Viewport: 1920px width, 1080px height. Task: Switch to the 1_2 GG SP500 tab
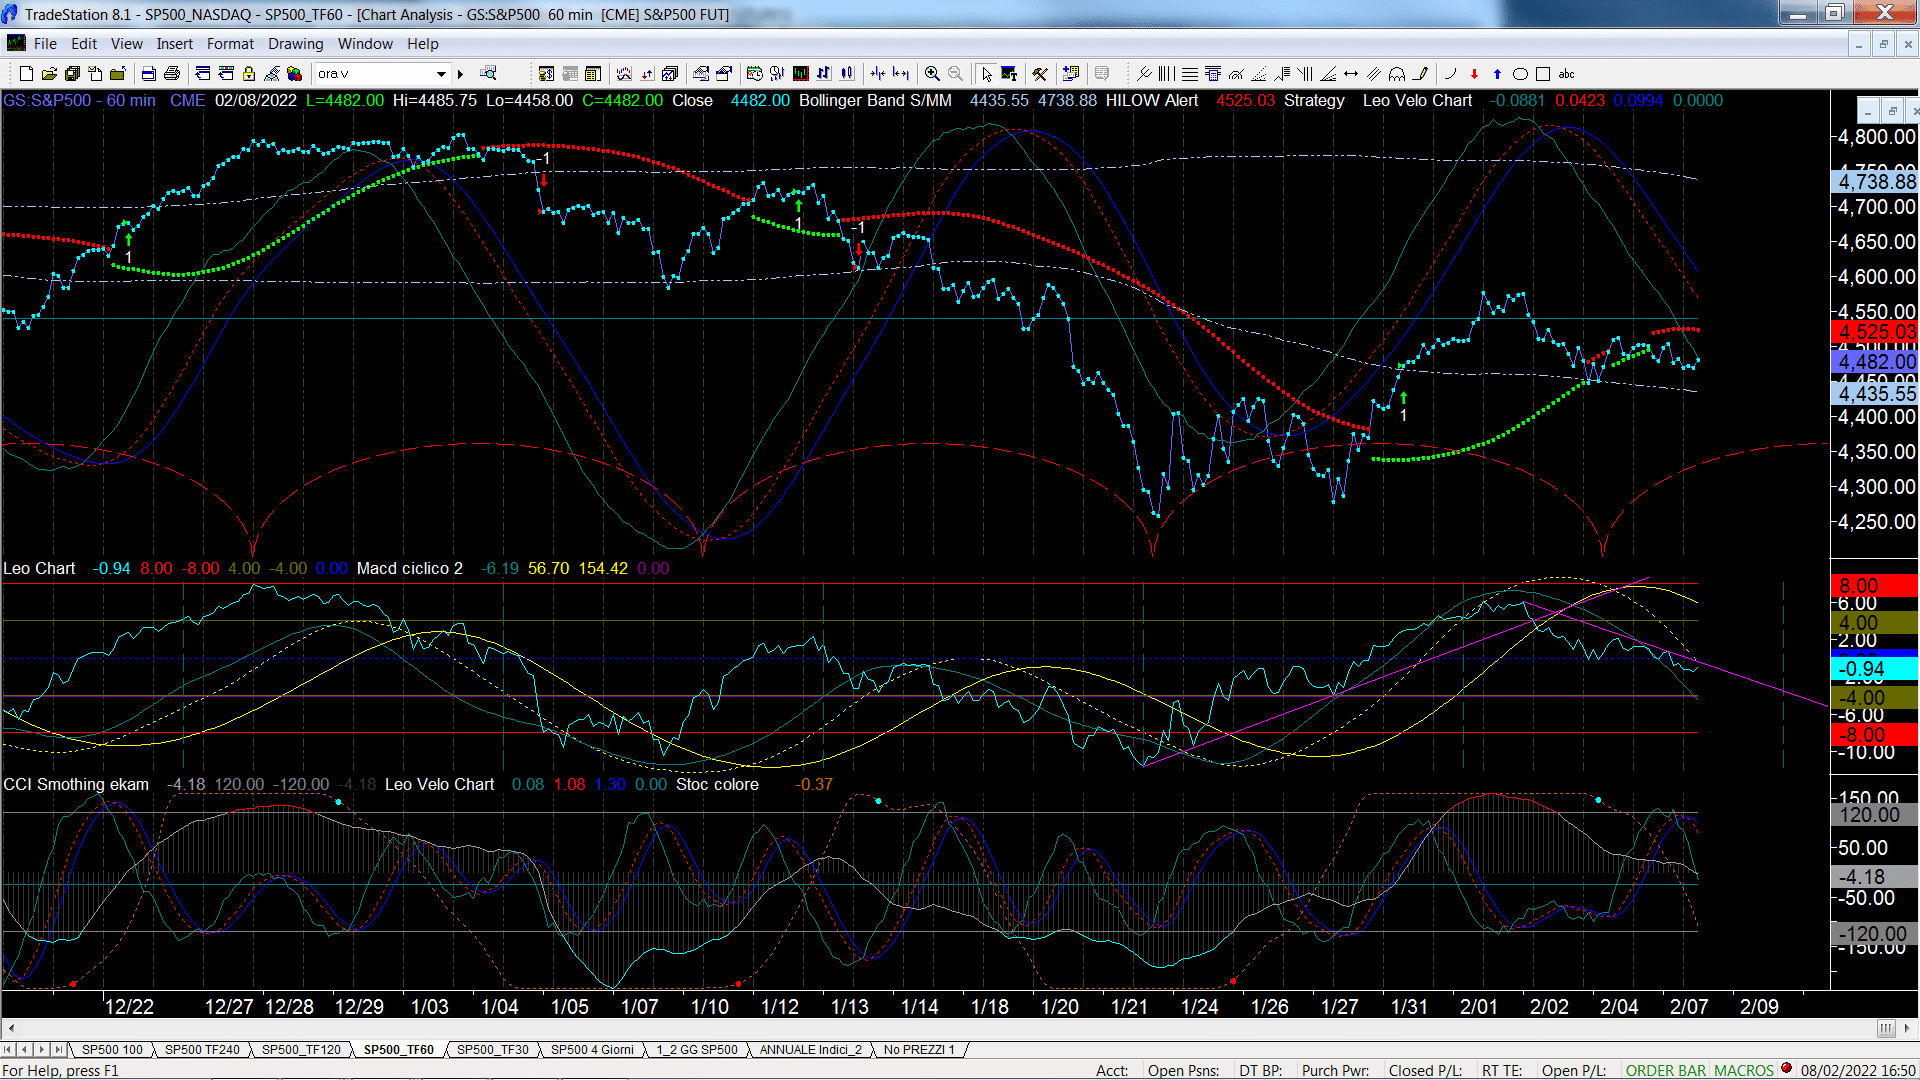coord(696,1050)
